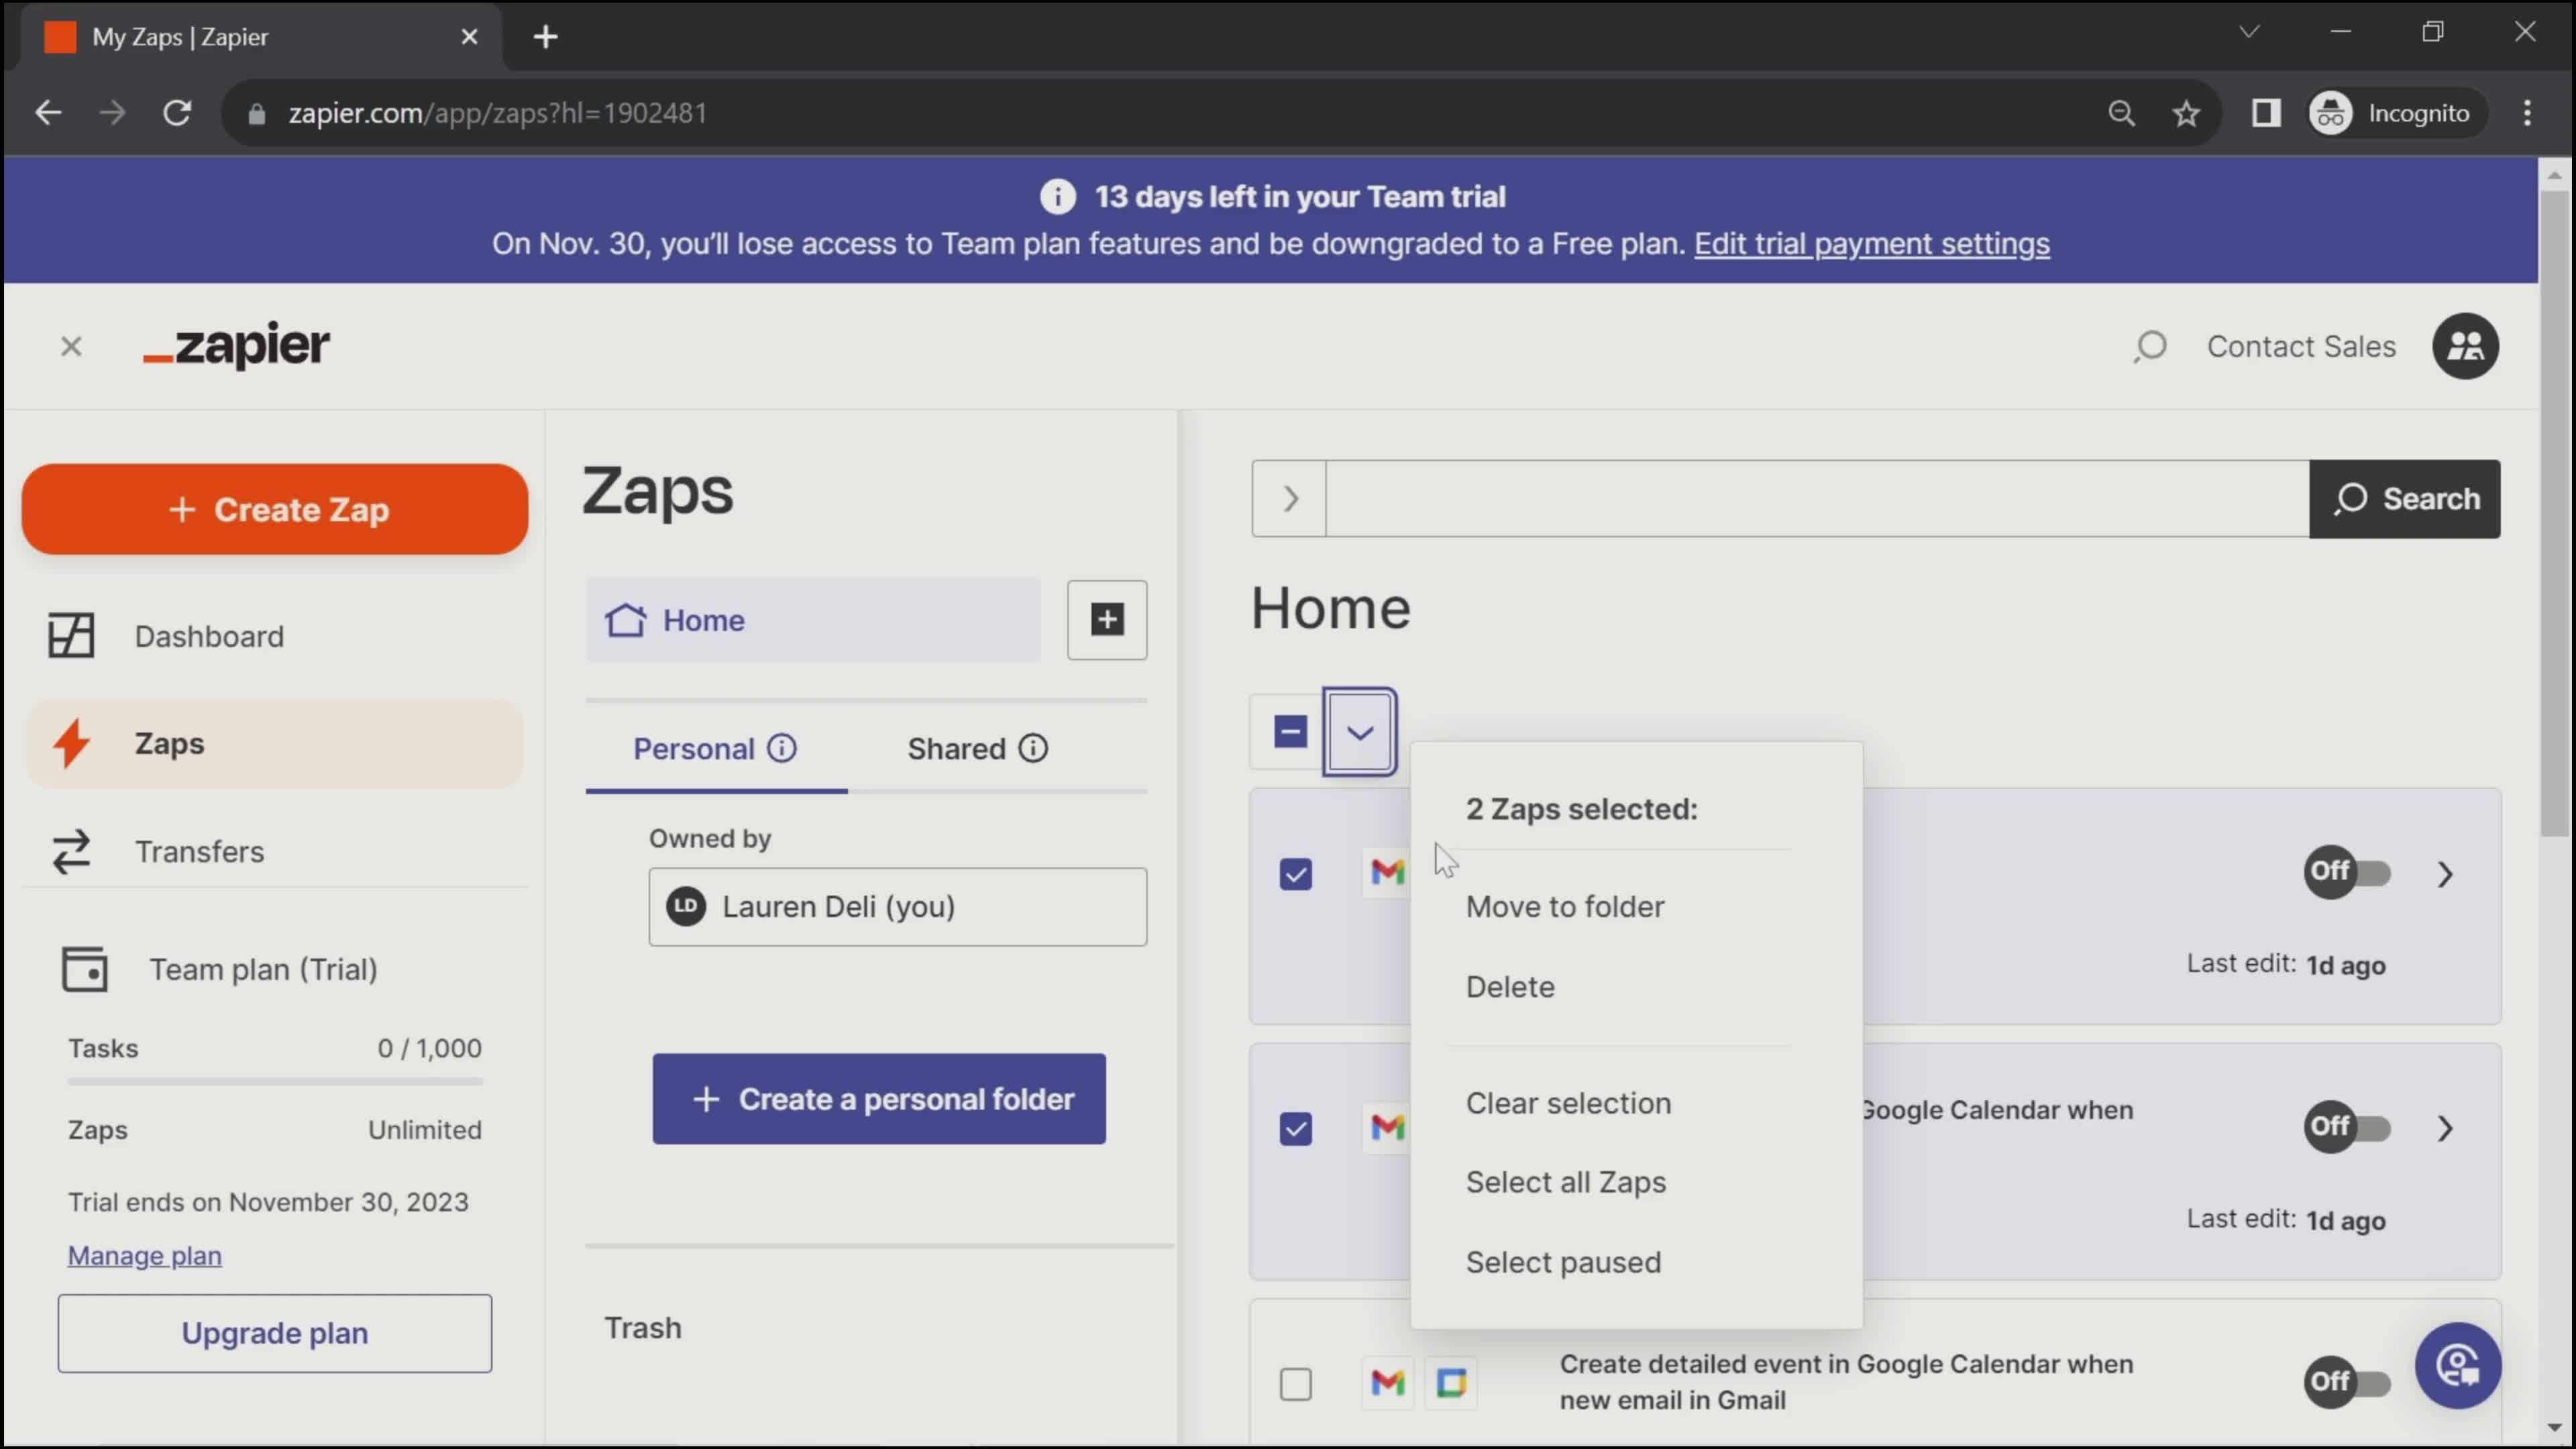Viewport: 2576px width, 1449px height.
Task: Collapse the bulk actions dropdown arrow
Action: coord(1359,732)
